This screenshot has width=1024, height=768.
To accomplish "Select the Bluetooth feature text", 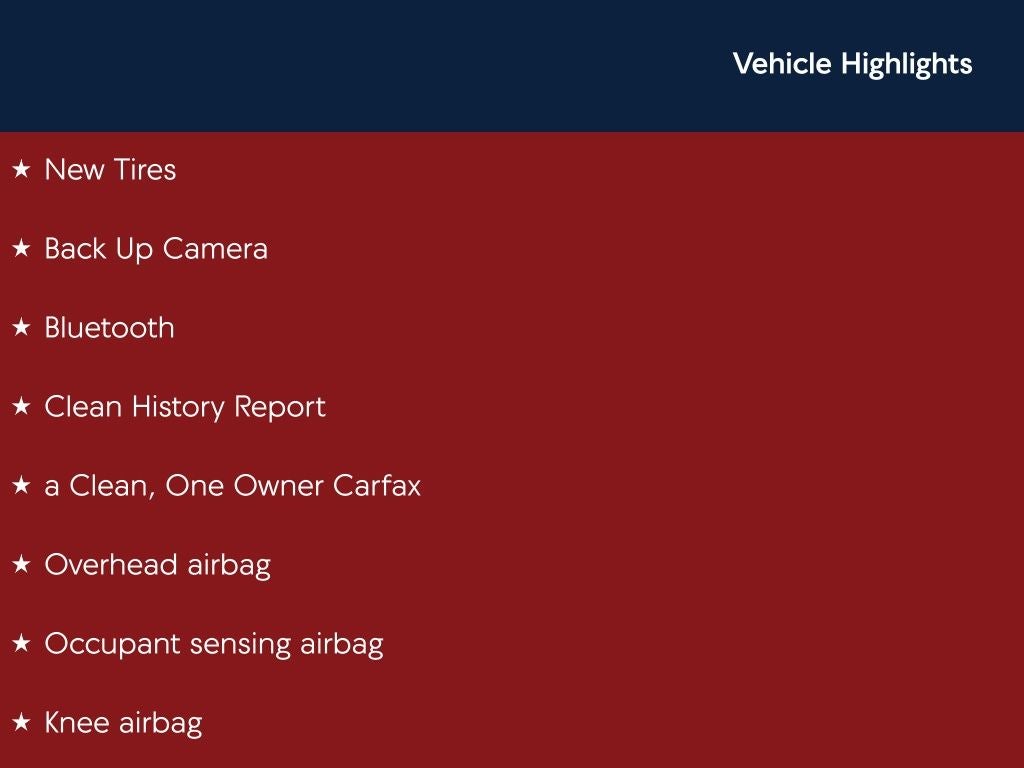I will pos(109,328).
